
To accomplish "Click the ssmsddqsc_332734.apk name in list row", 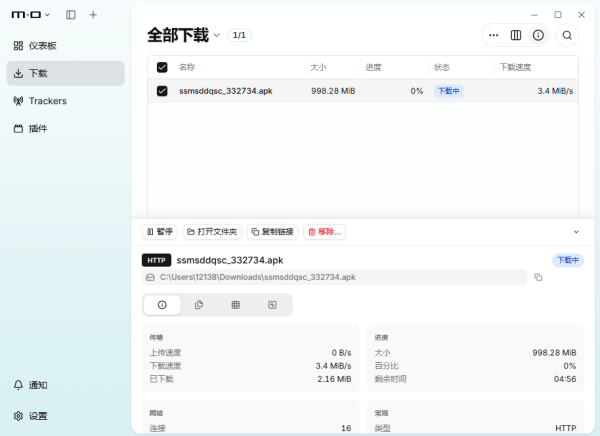I will click(x=226, y=91).
